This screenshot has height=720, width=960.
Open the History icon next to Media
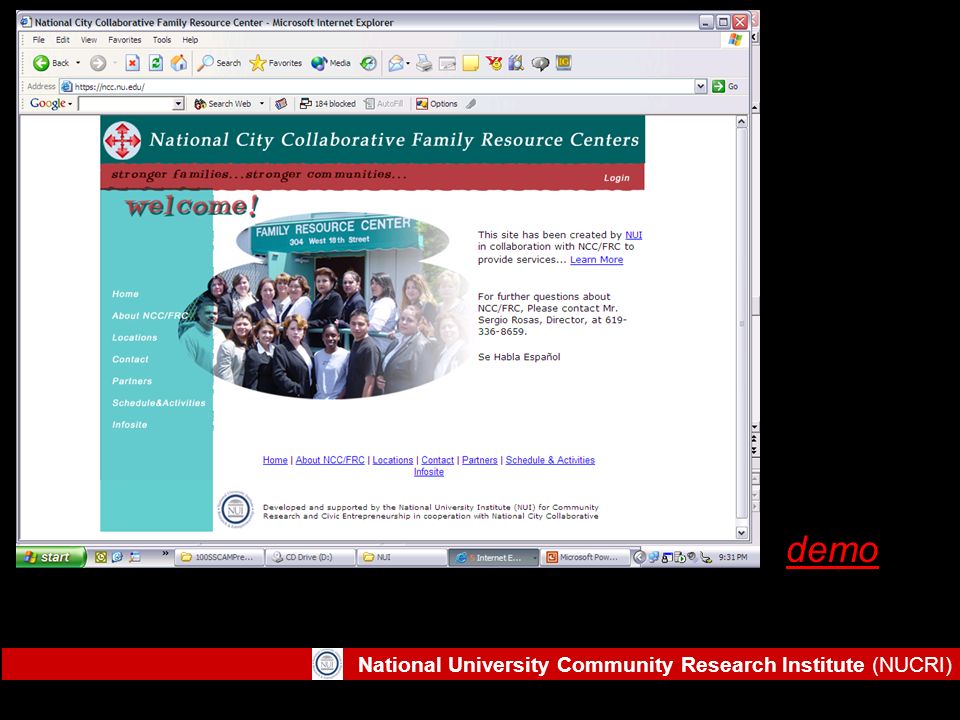pyautogui.click(x=368, y=63)
